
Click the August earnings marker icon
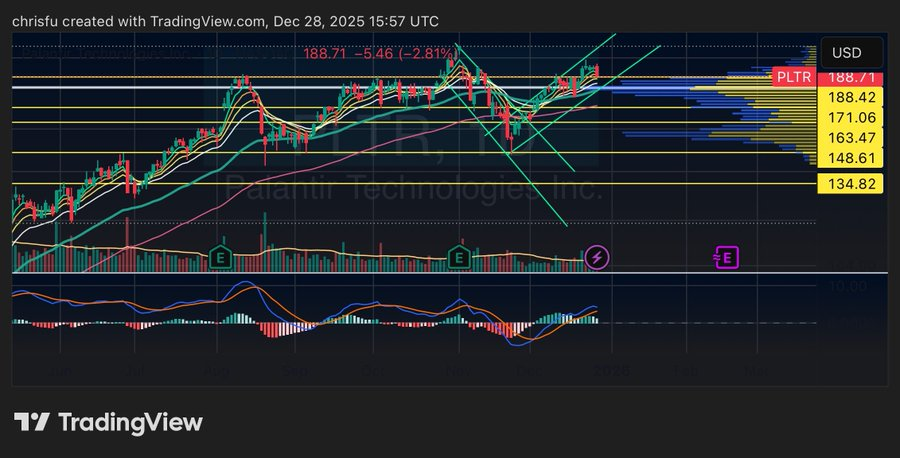click(x=220, y=258)
